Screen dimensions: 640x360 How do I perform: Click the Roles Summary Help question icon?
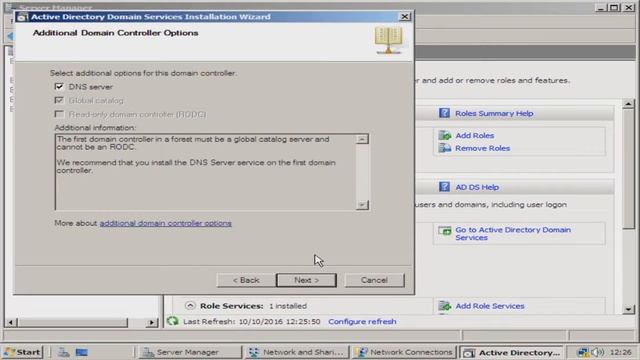pyautogui.click(x=444, y=113)
